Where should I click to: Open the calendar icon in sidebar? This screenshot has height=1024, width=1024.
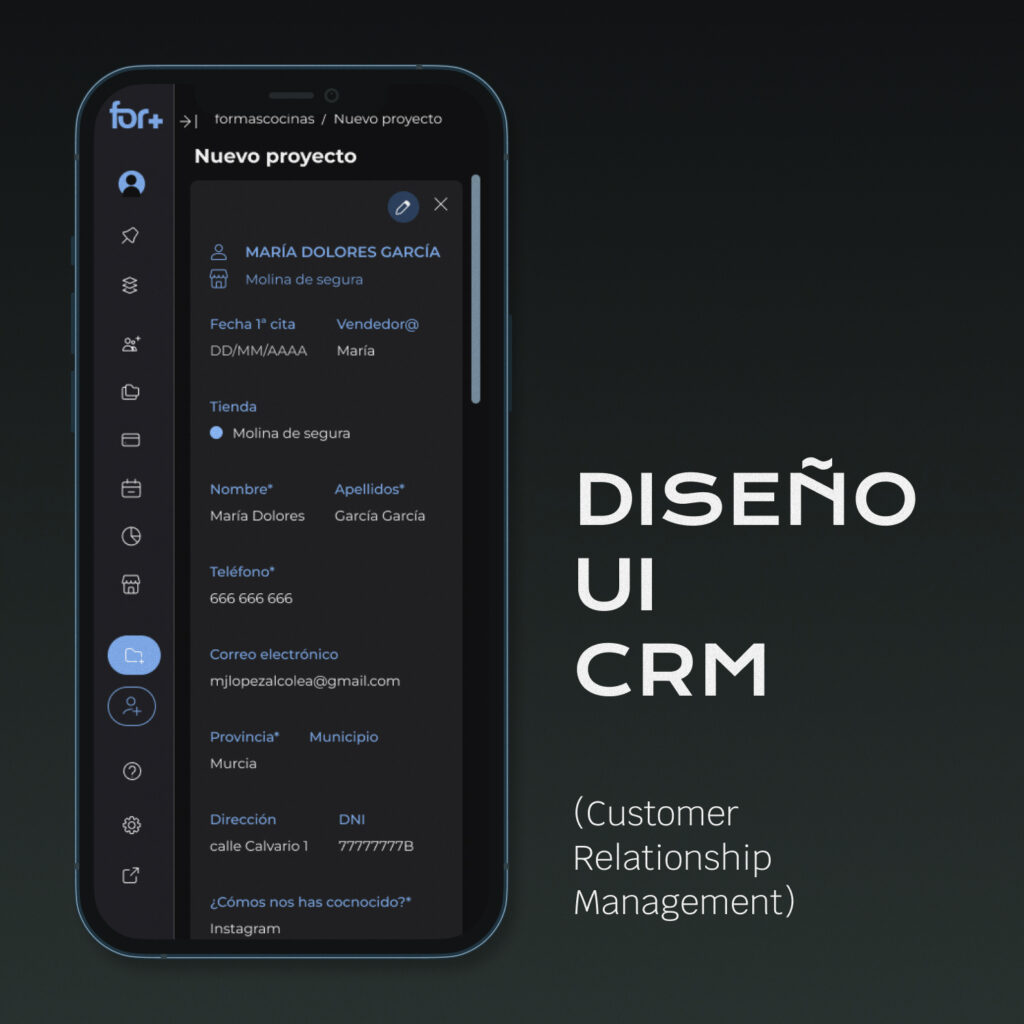131,489
